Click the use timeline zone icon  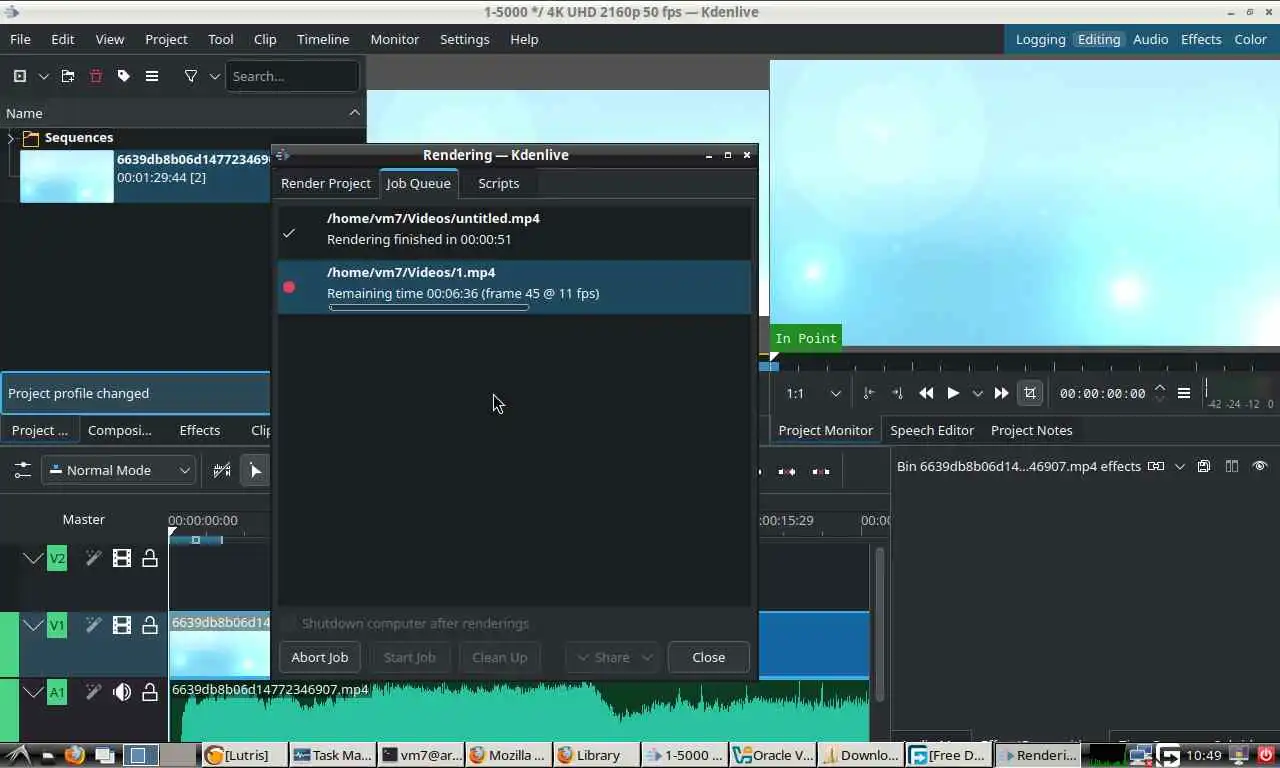222,470
